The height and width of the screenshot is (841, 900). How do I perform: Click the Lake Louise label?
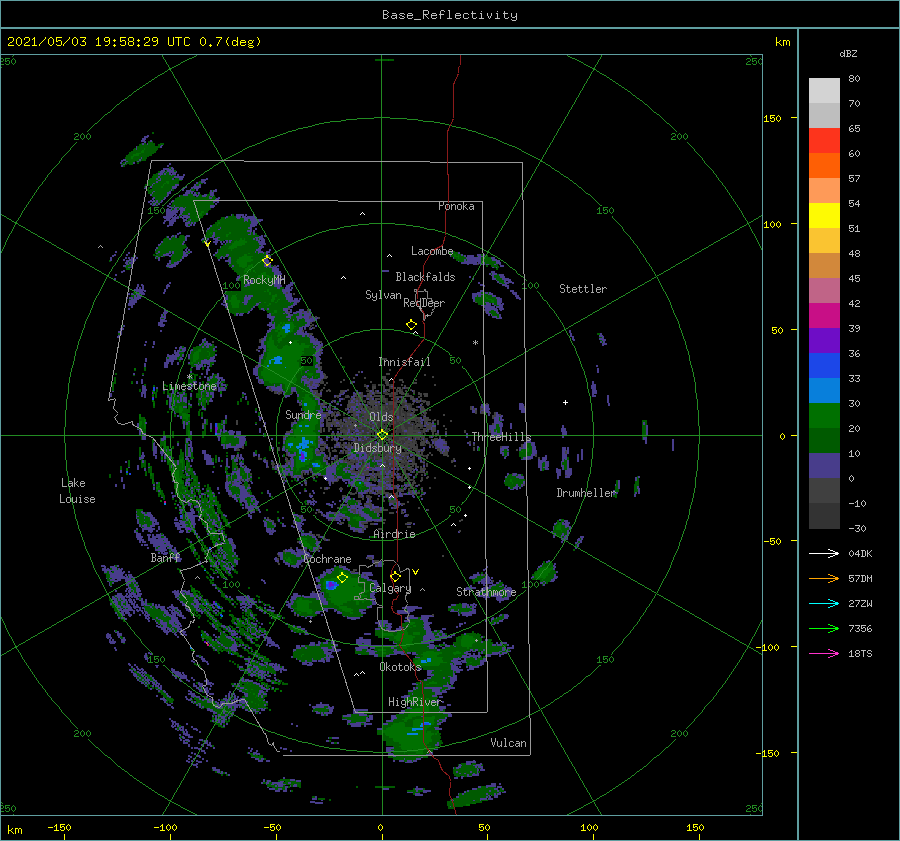[77, 491]
